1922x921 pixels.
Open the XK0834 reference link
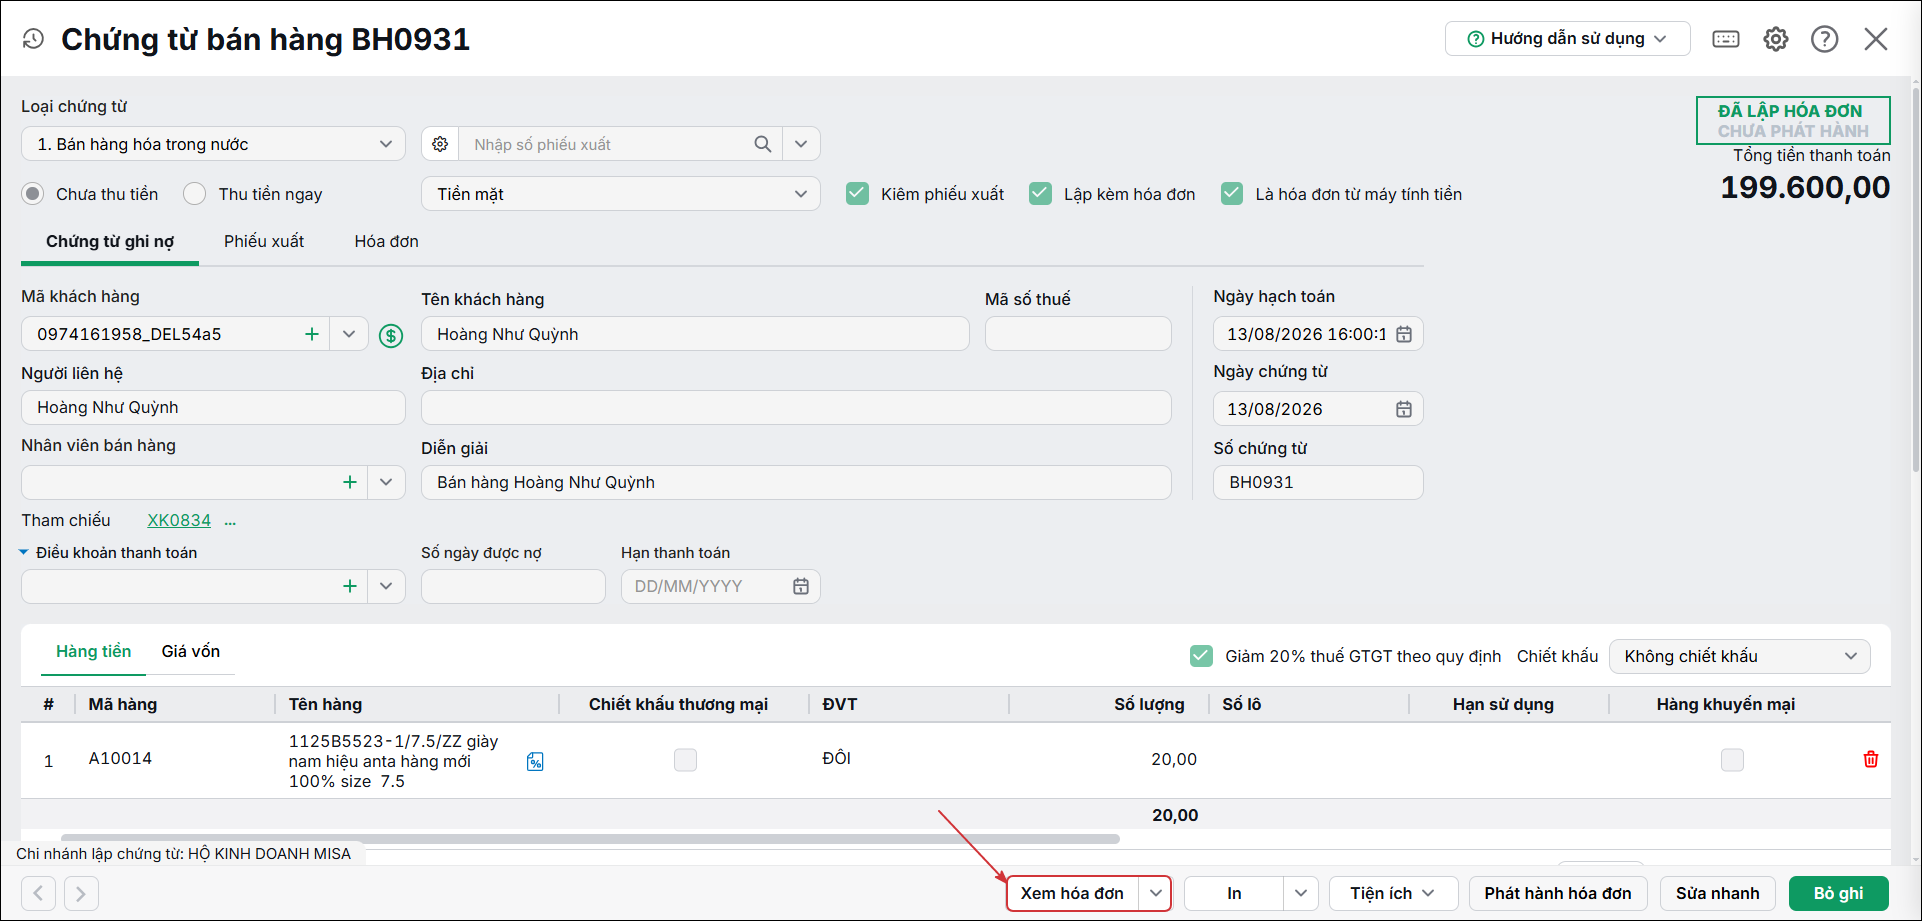pos(179,520)
